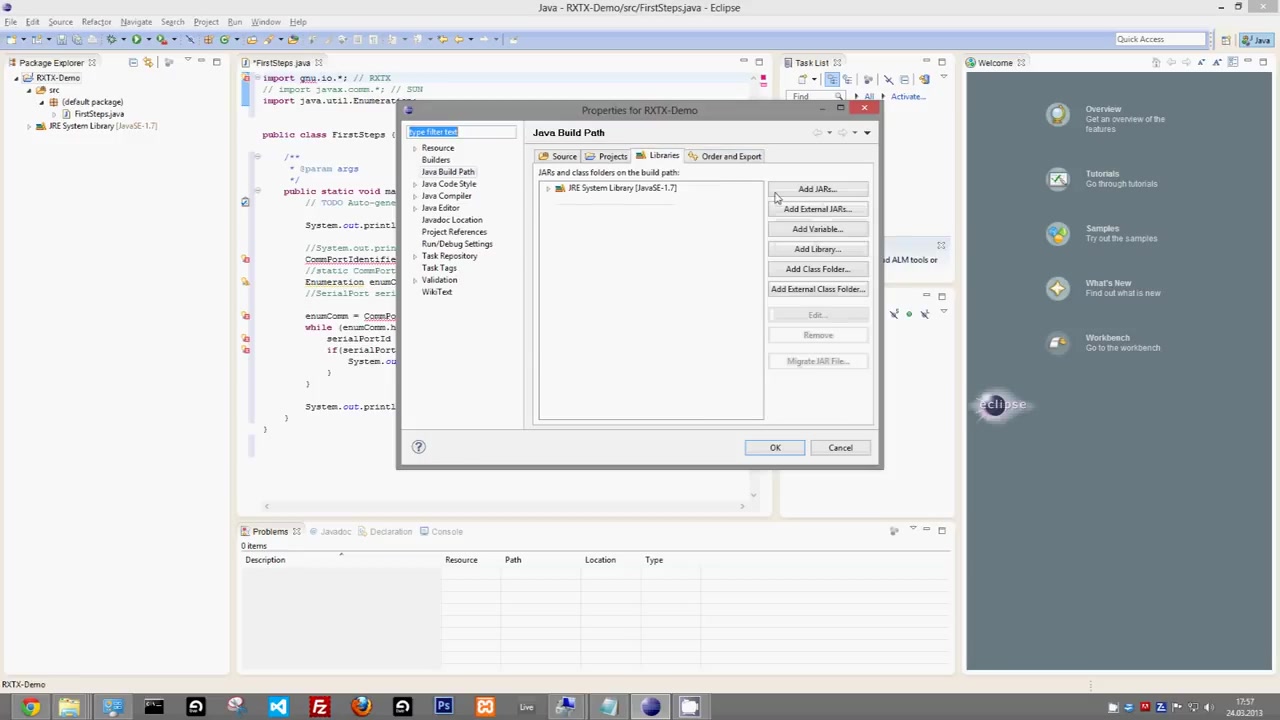The height and width of the screenshot is (720, 1280).
Task: Open the command prompt taskbar icon
Action: [x=153, y=707]
